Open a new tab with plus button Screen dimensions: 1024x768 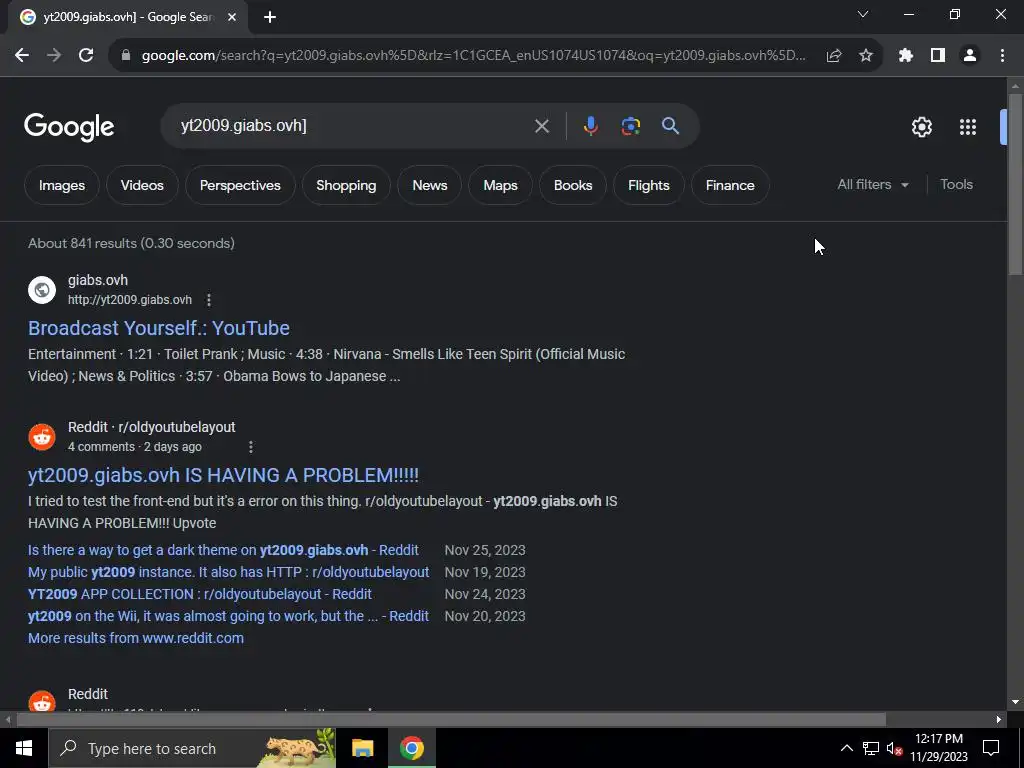270,18
